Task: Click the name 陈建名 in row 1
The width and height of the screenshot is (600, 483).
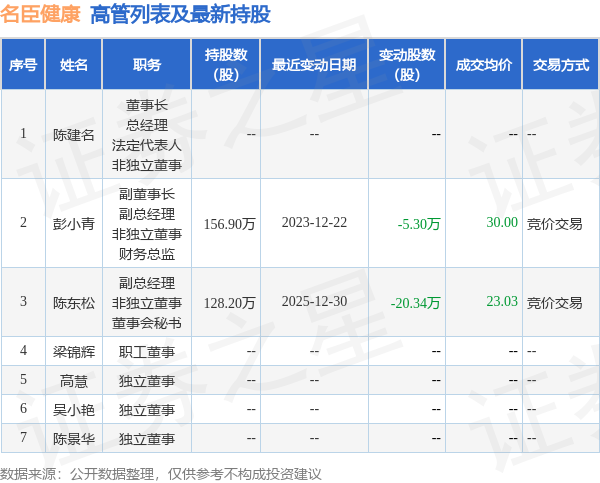Action: [74, 135]
